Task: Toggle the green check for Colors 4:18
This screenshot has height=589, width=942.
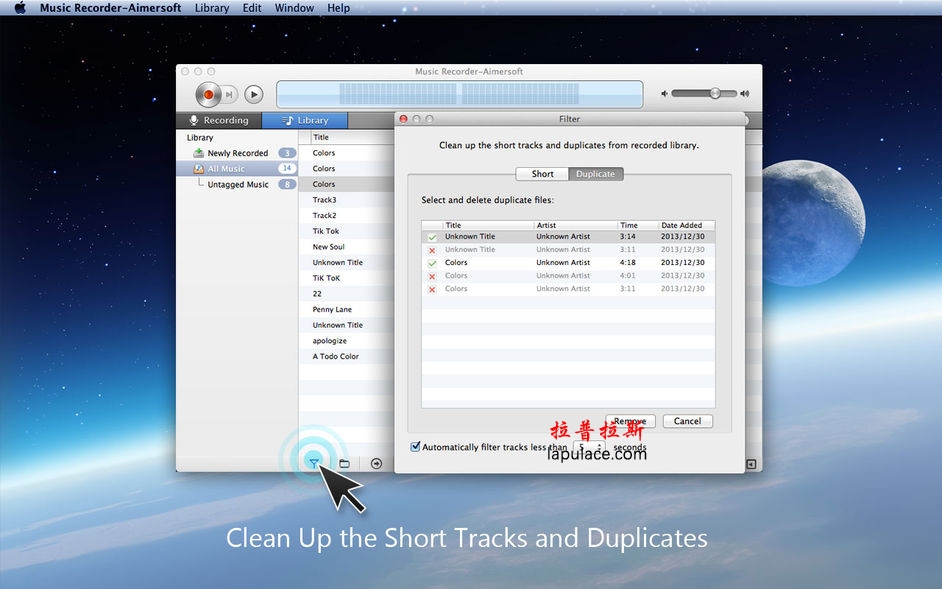Action: (432, 263)
